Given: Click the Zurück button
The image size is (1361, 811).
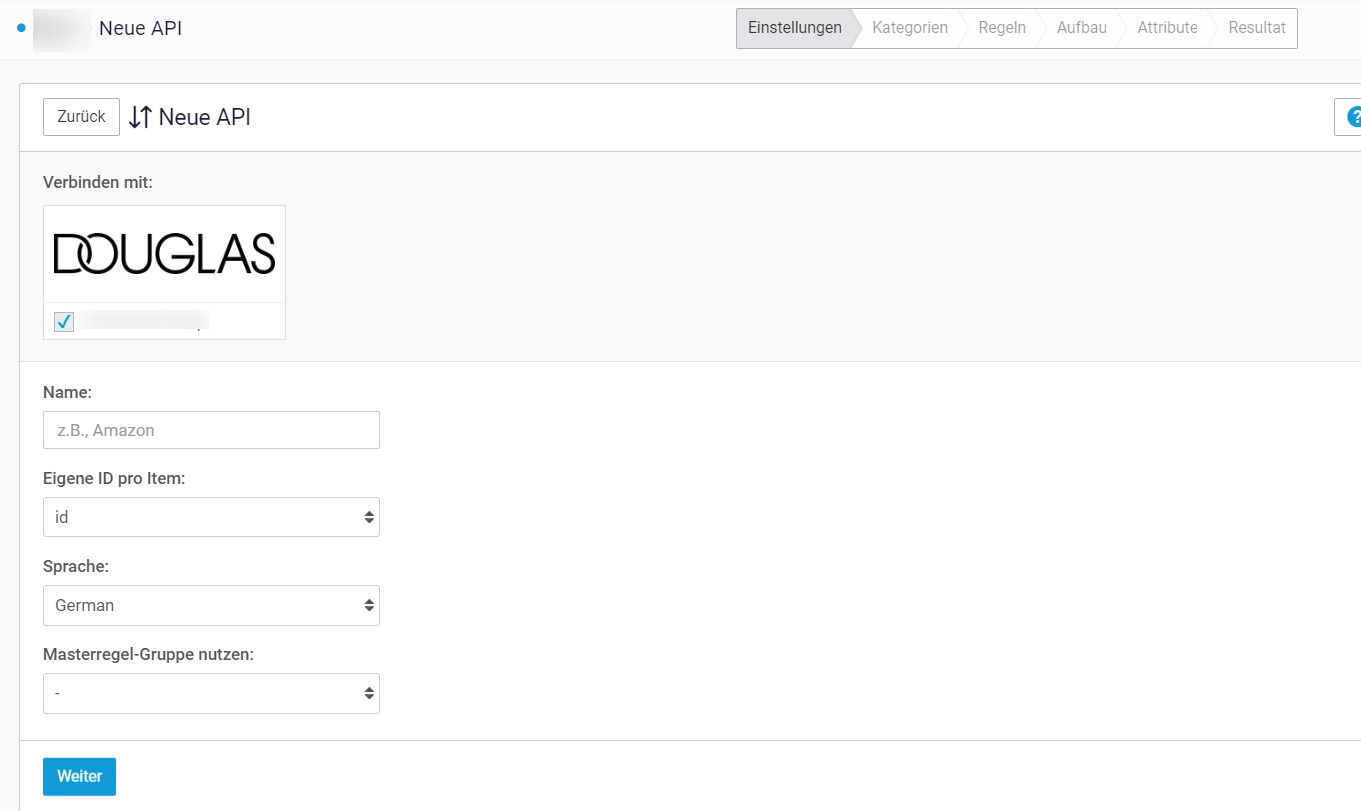Looking at the screenshot, I should pos(81,117).
